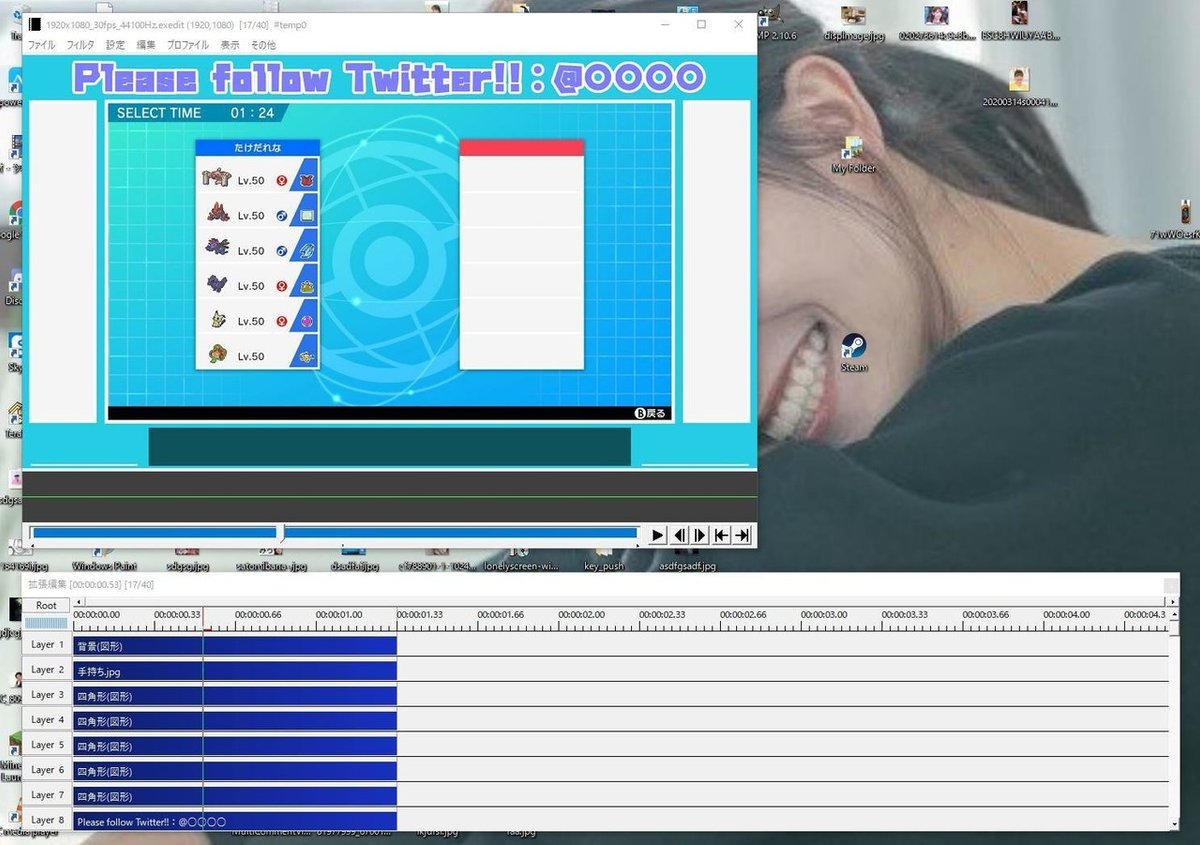Open the lonelyscreen desktop shortcut

click(x=519, y=559)
